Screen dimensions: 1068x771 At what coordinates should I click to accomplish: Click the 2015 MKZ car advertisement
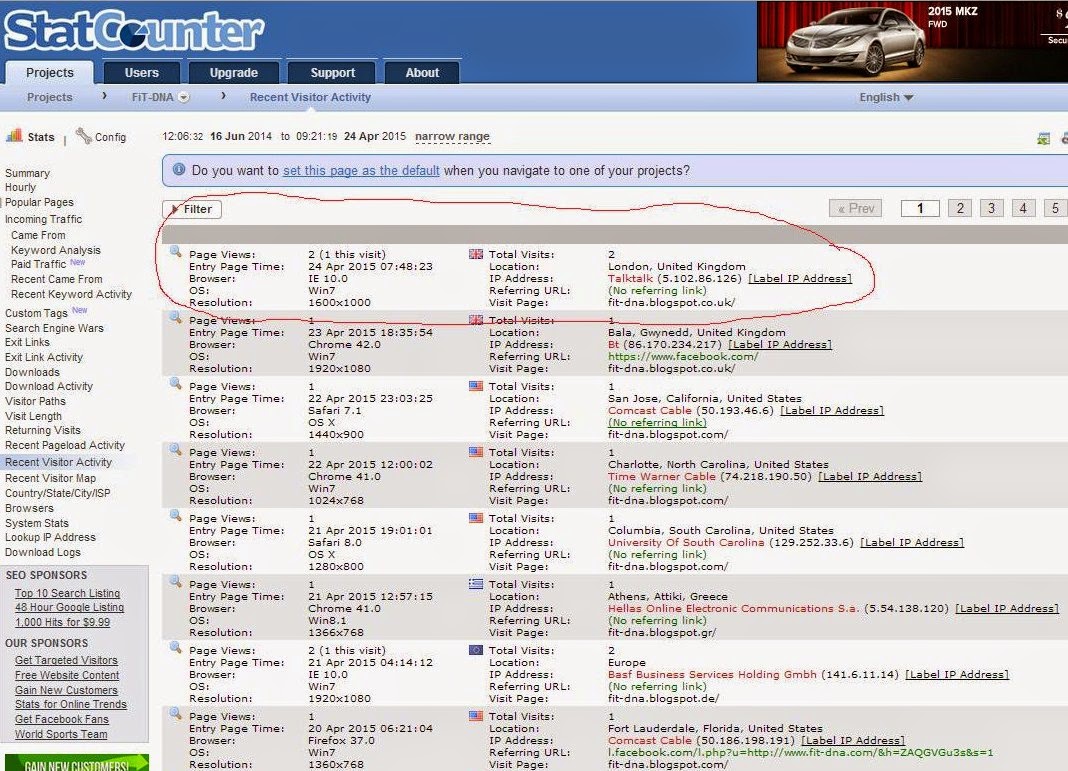click(913, 42)
